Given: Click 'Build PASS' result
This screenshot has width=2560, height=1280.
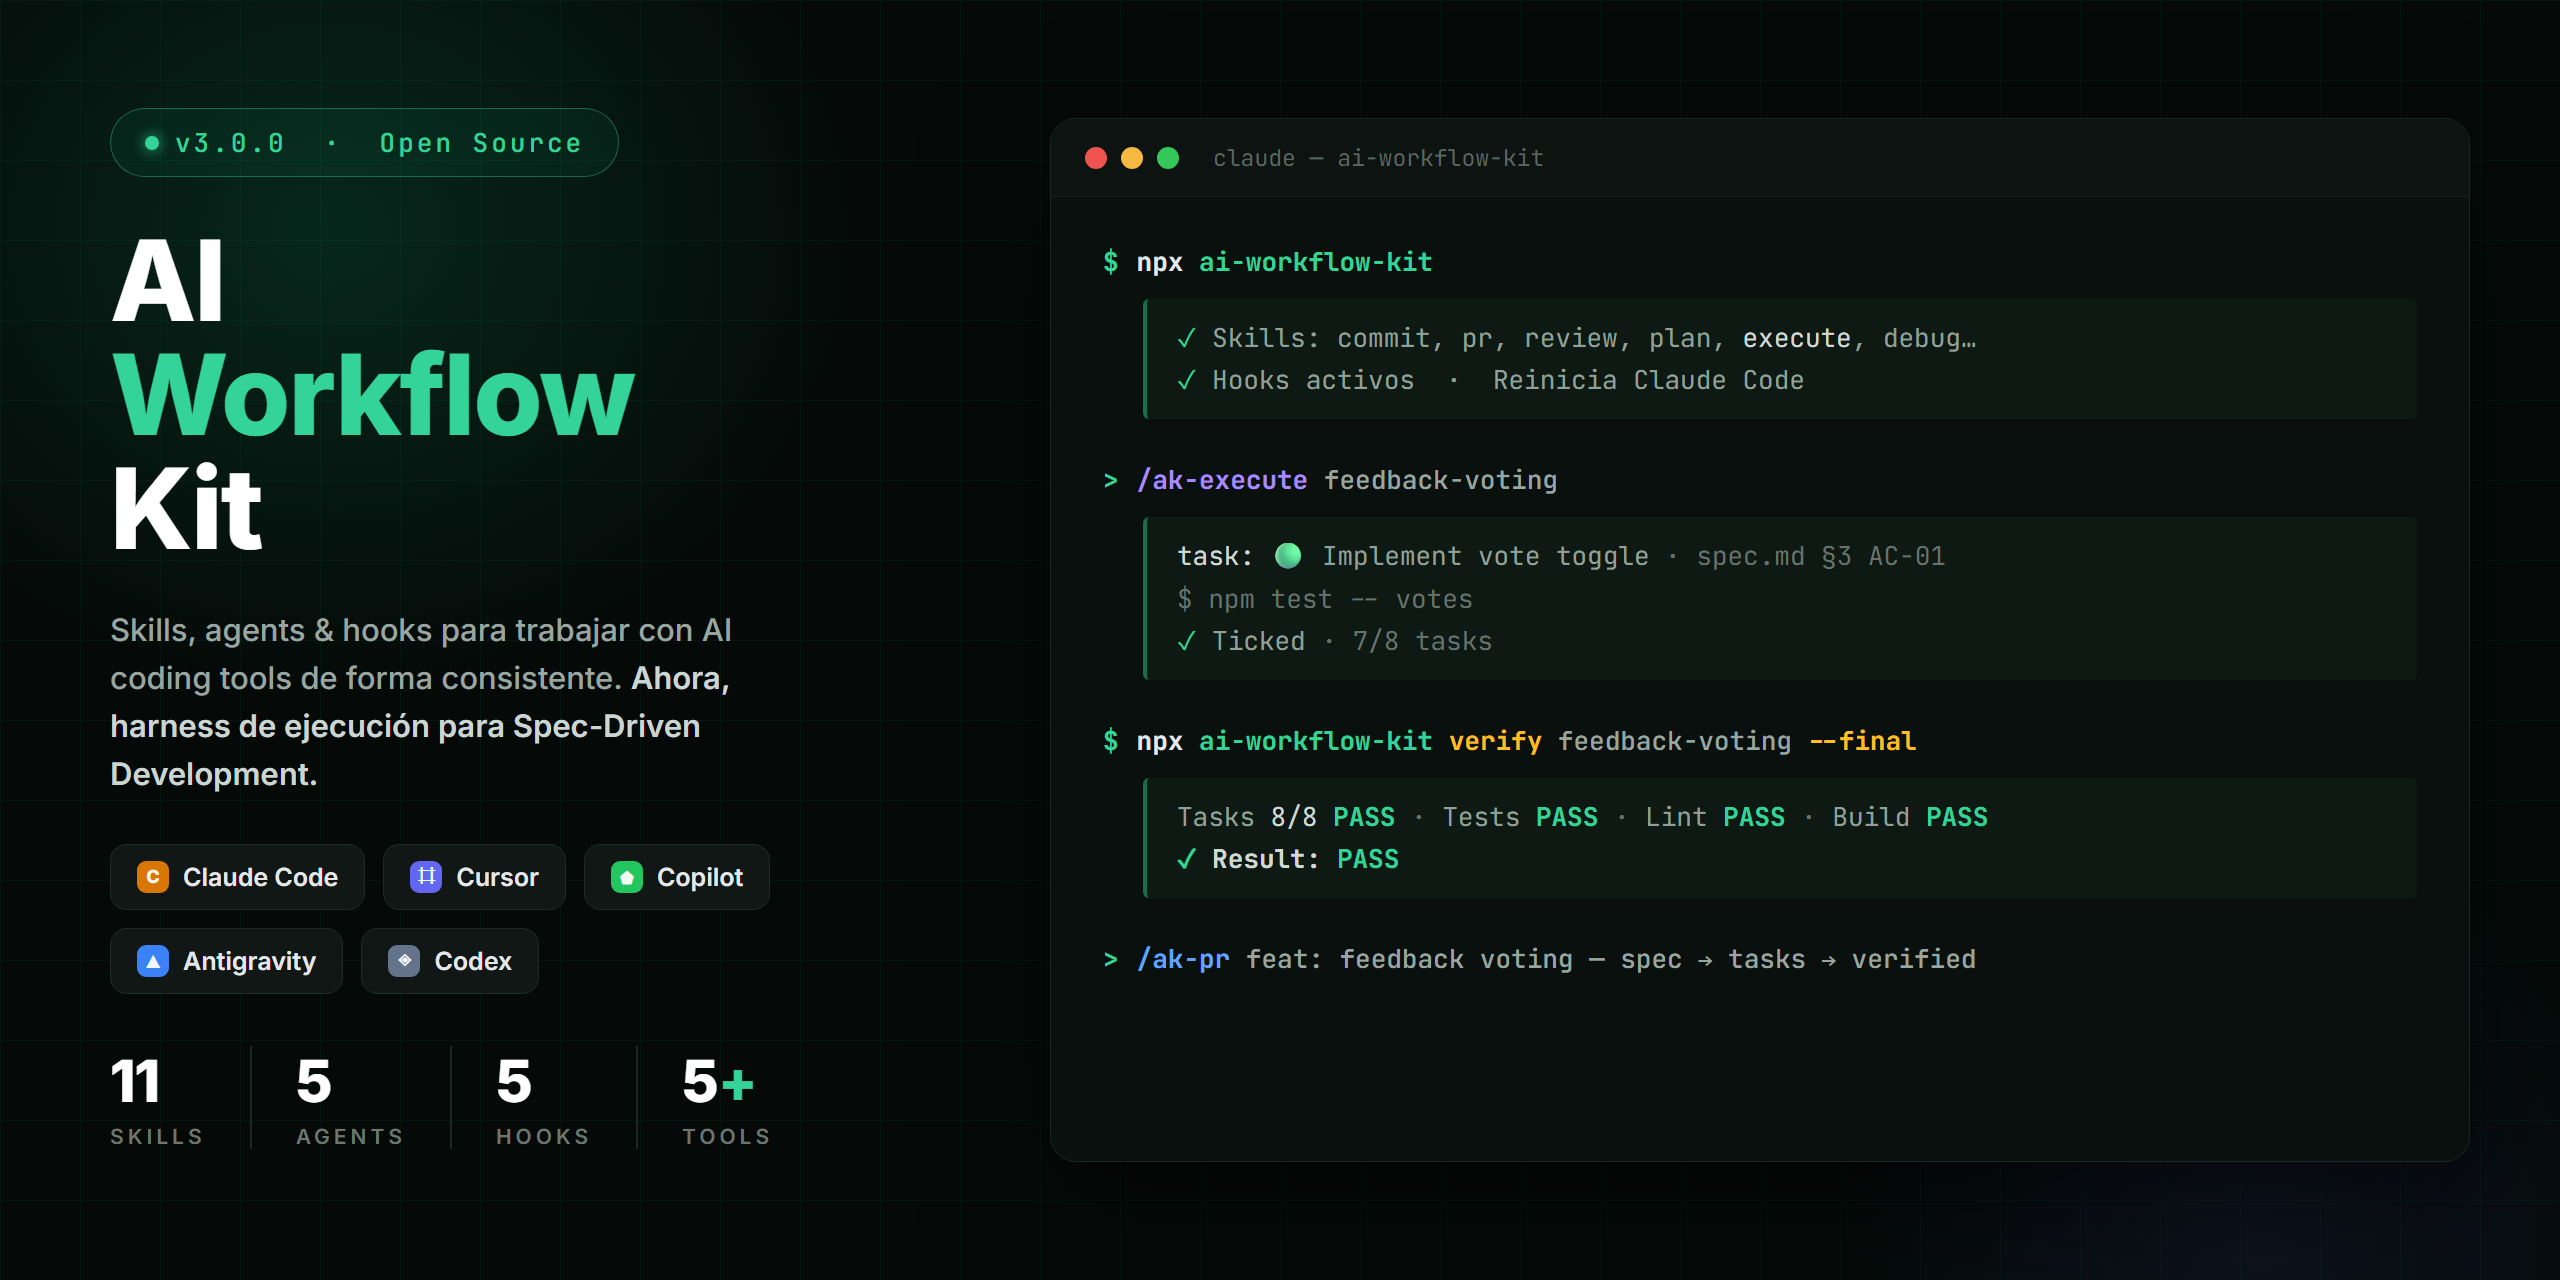Looking at the screenshot, I should (1910, 817).
